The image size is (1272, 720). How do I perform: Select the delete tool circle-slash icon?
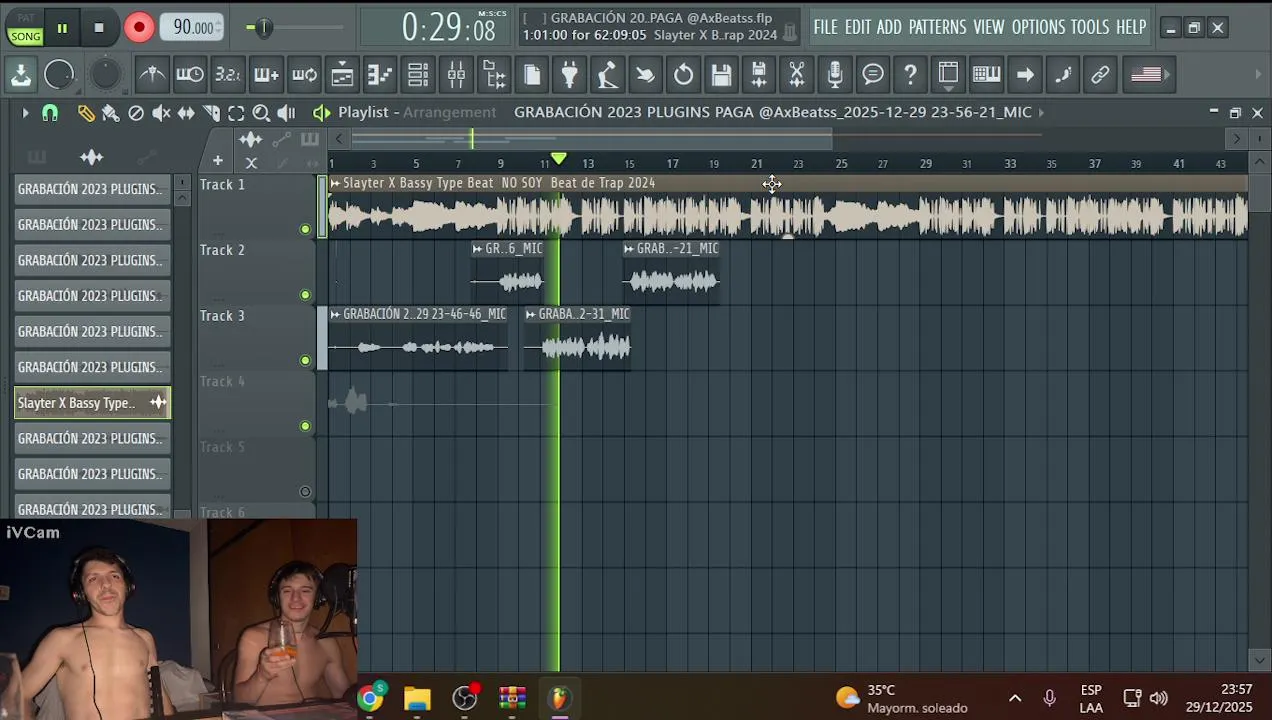pyautogui.click(x=136, y=113)
